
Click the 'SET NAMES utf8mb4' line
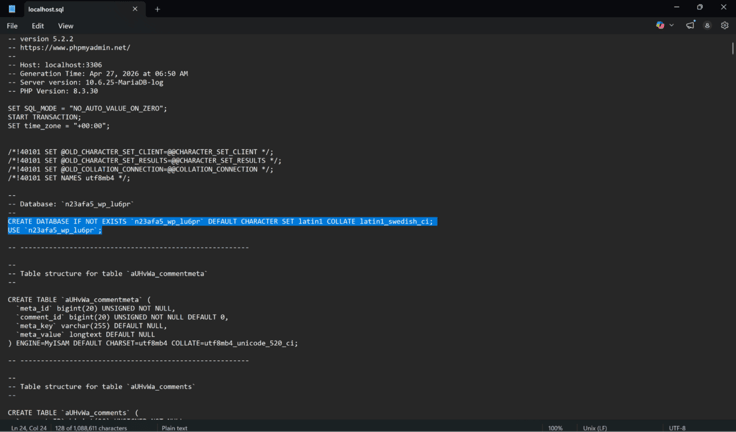(69, 178)
